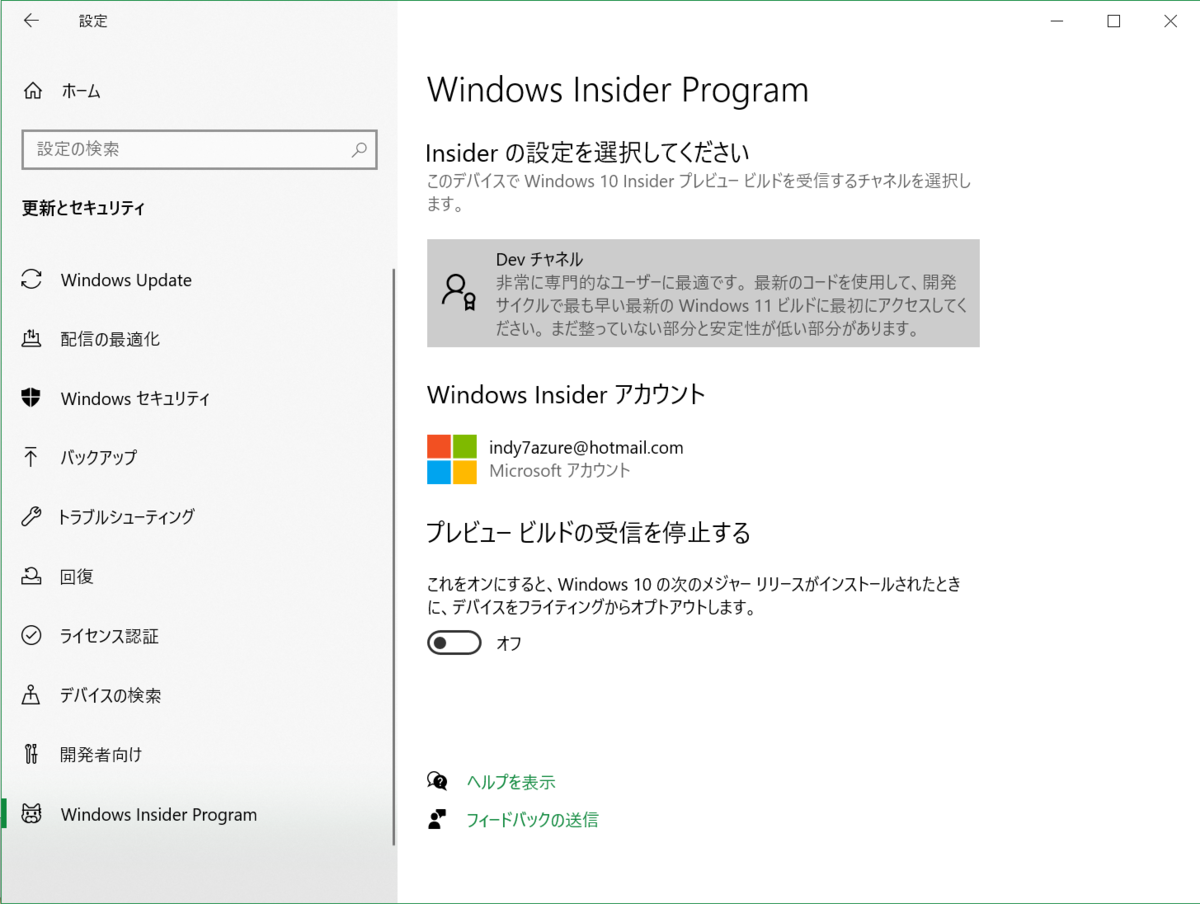Click the デバイスの検索 locator icon
Image resolution: width=1200 pixels, height=904 pixels.
coord(32,695)
